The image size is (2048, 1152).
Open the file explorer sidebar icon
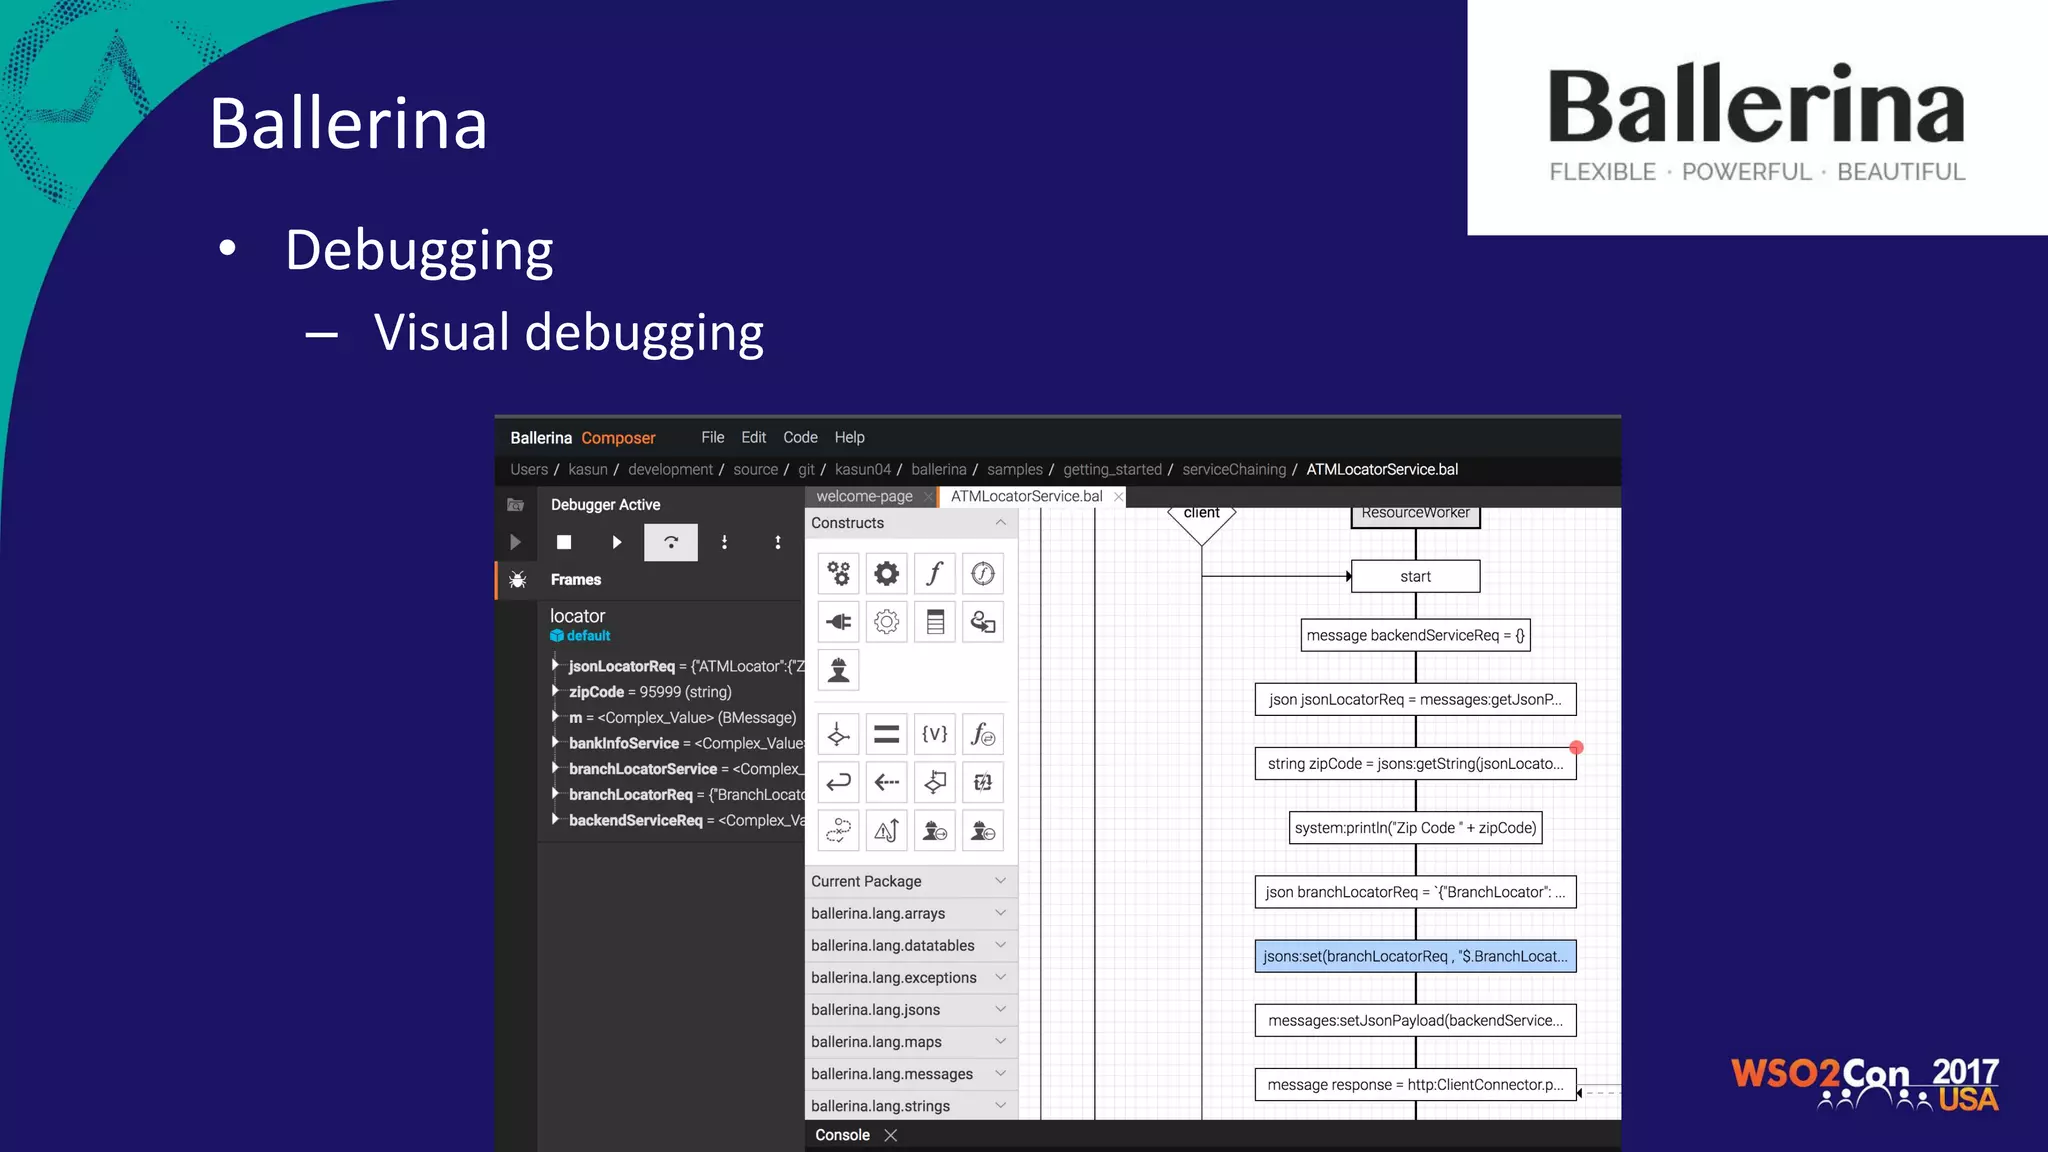(516, 505)
